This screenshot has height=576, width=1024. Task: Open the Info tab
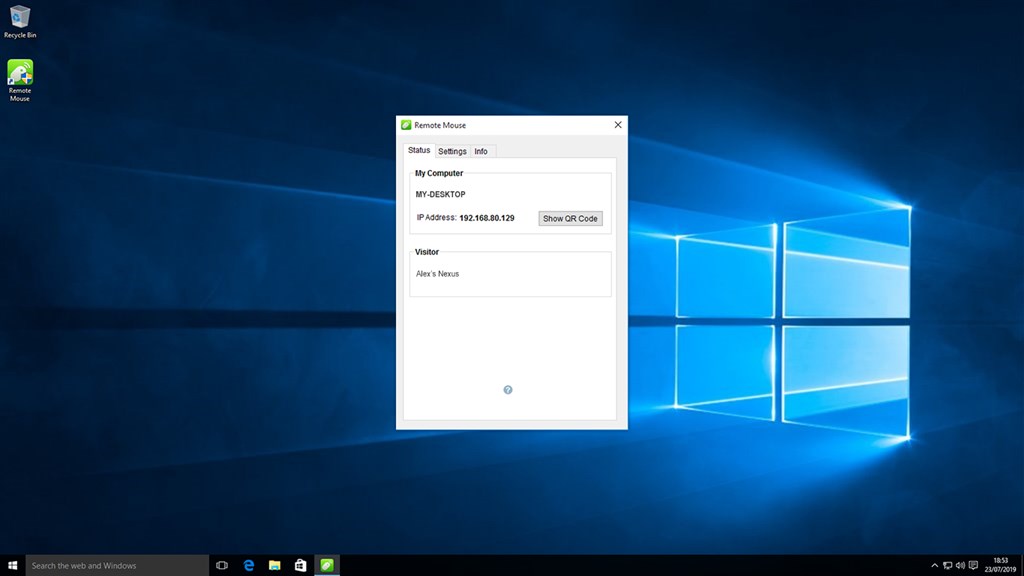[481, 151]
